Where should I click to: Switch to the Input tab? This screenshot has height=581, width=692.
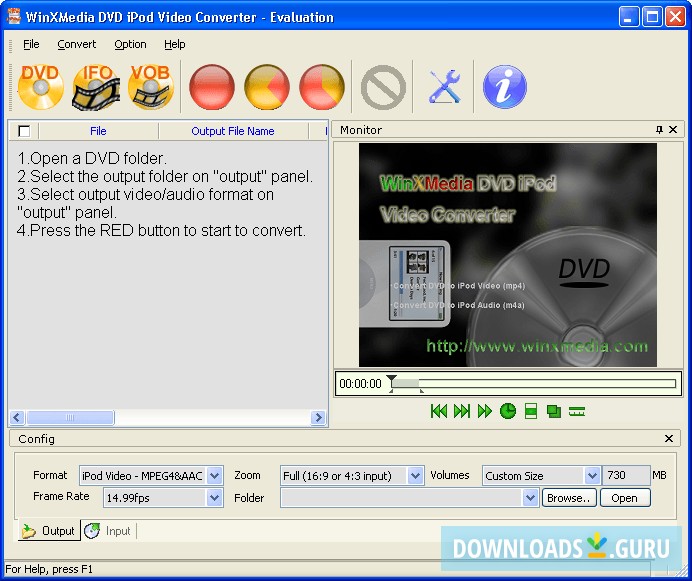(109, 531)
